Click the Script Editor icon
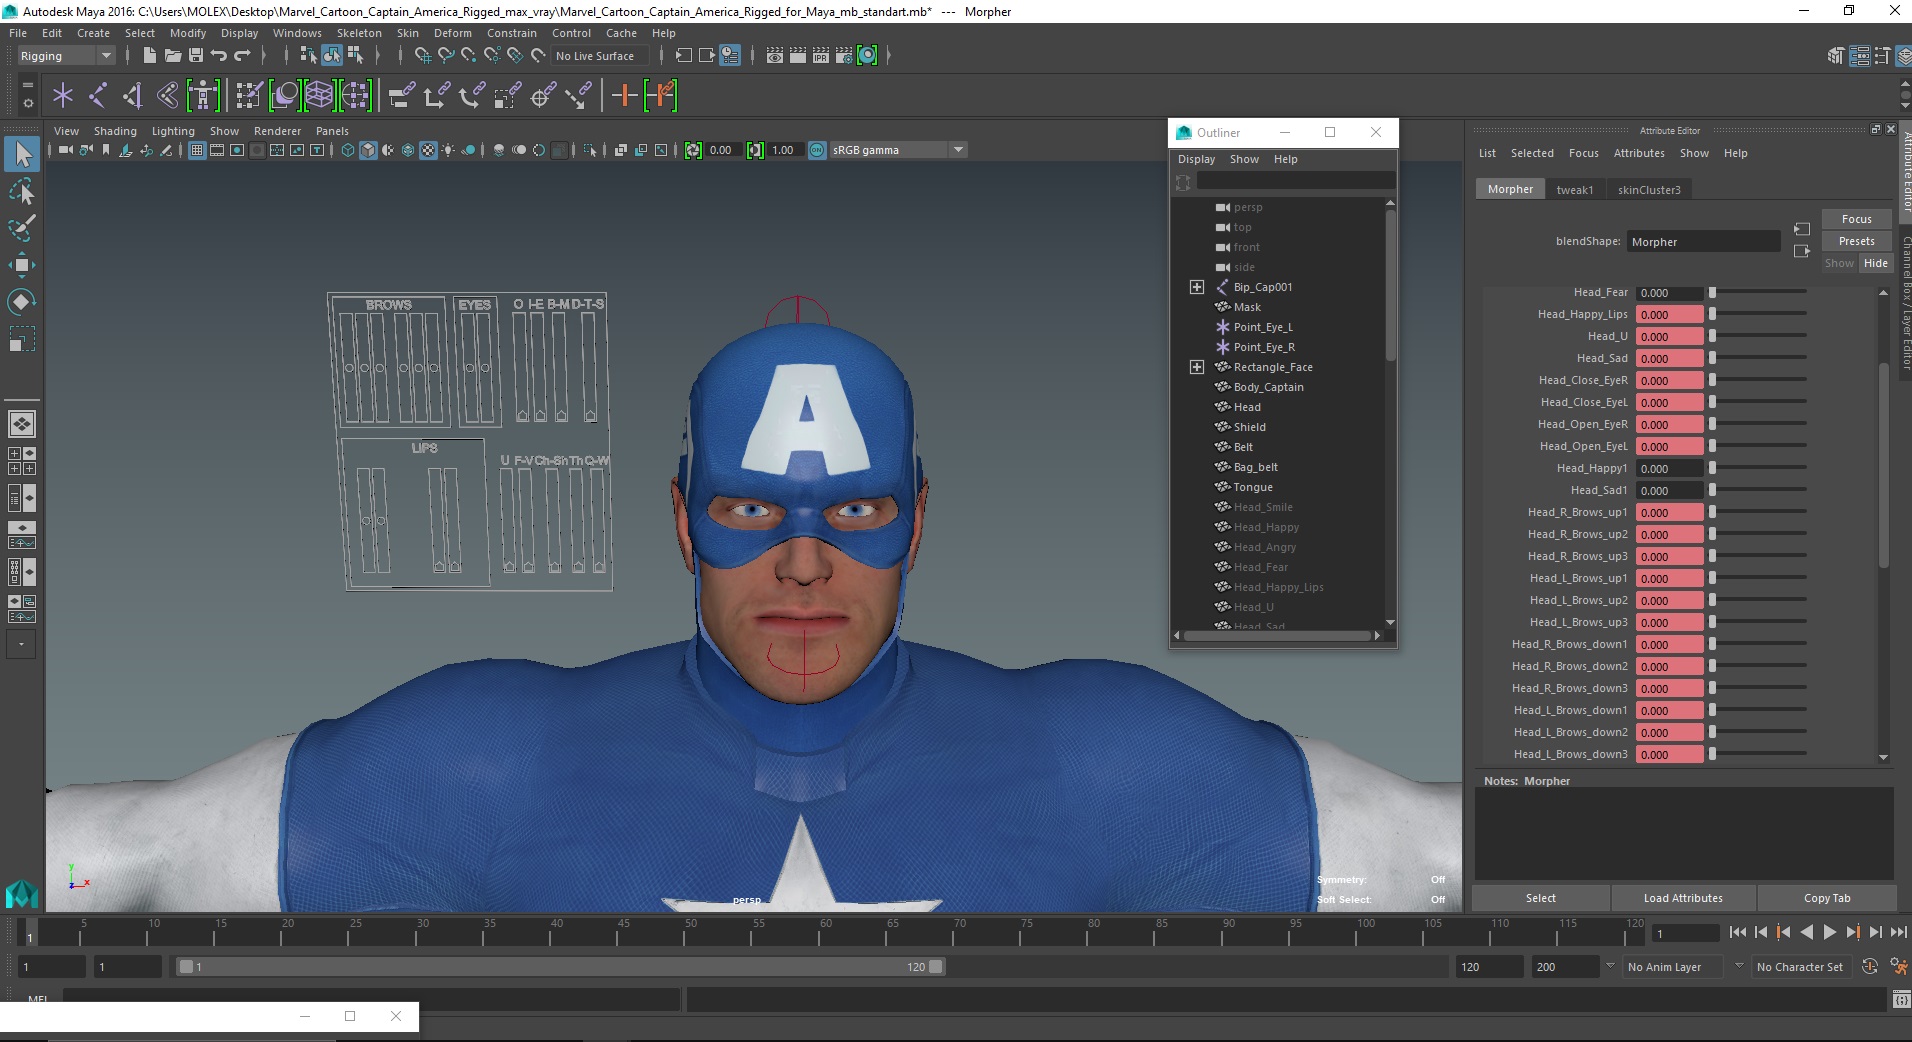The image size is (1912, 1042). click(1901, 999)
